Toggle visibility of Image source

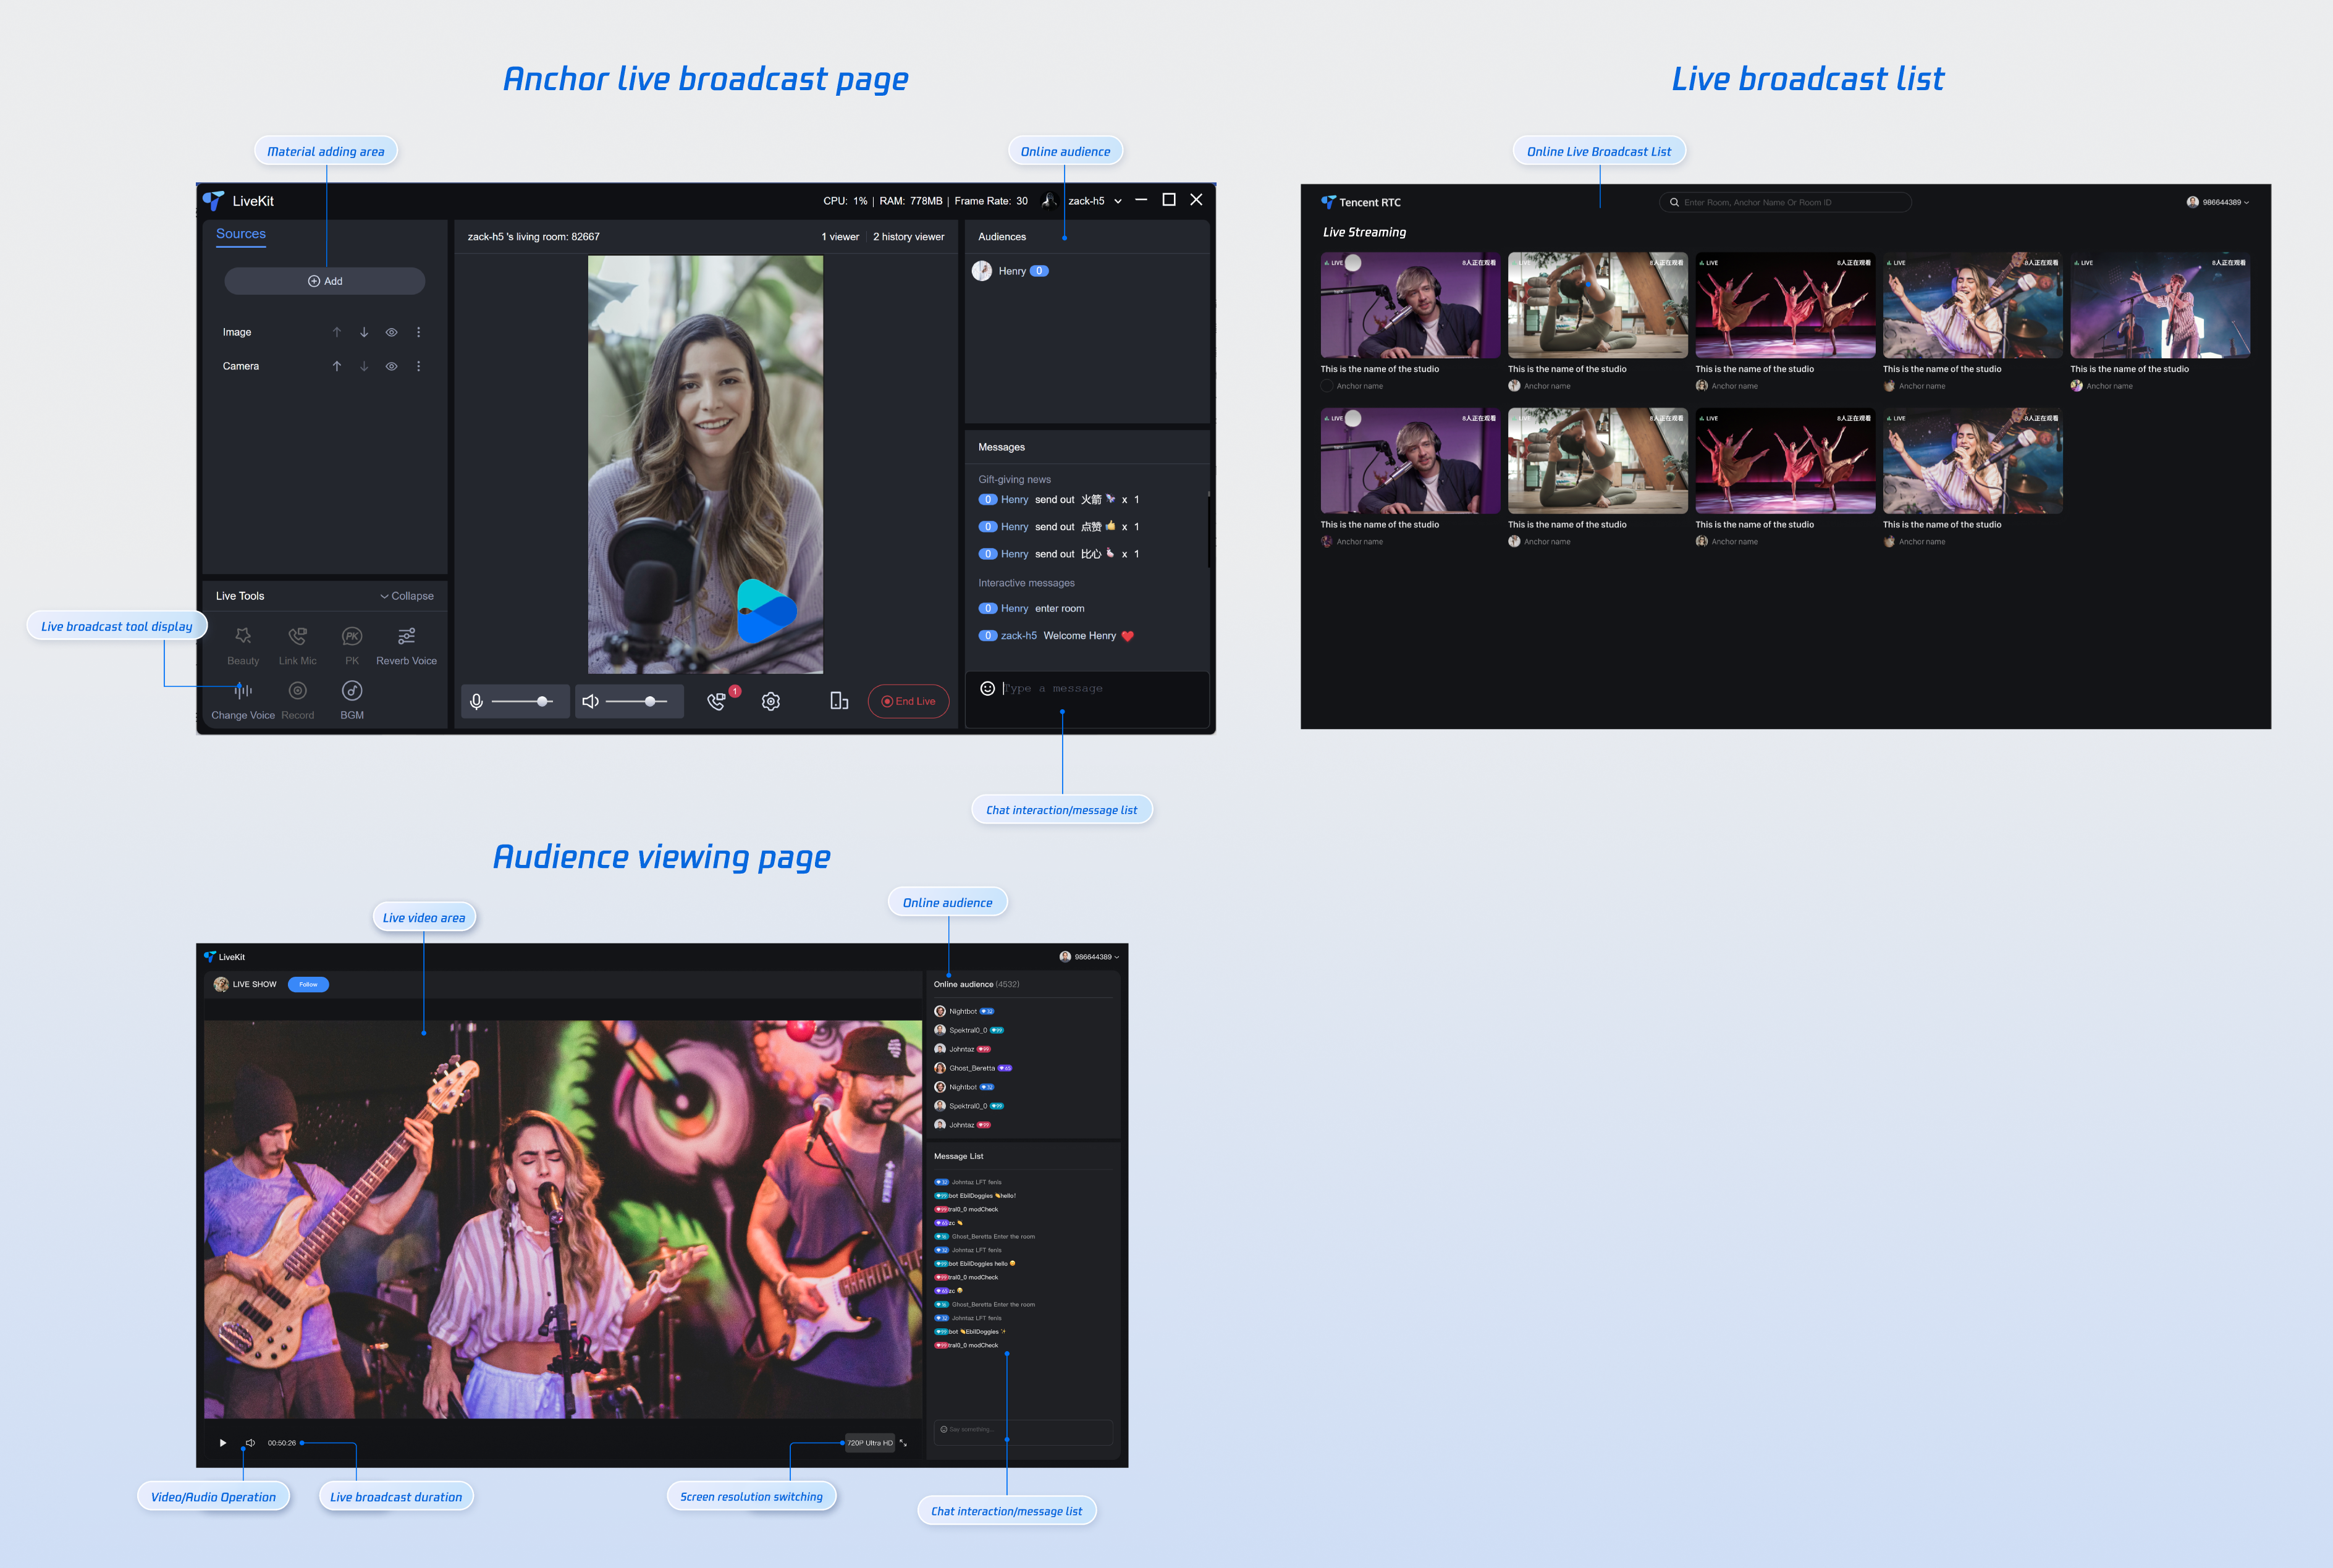[392, 333]
